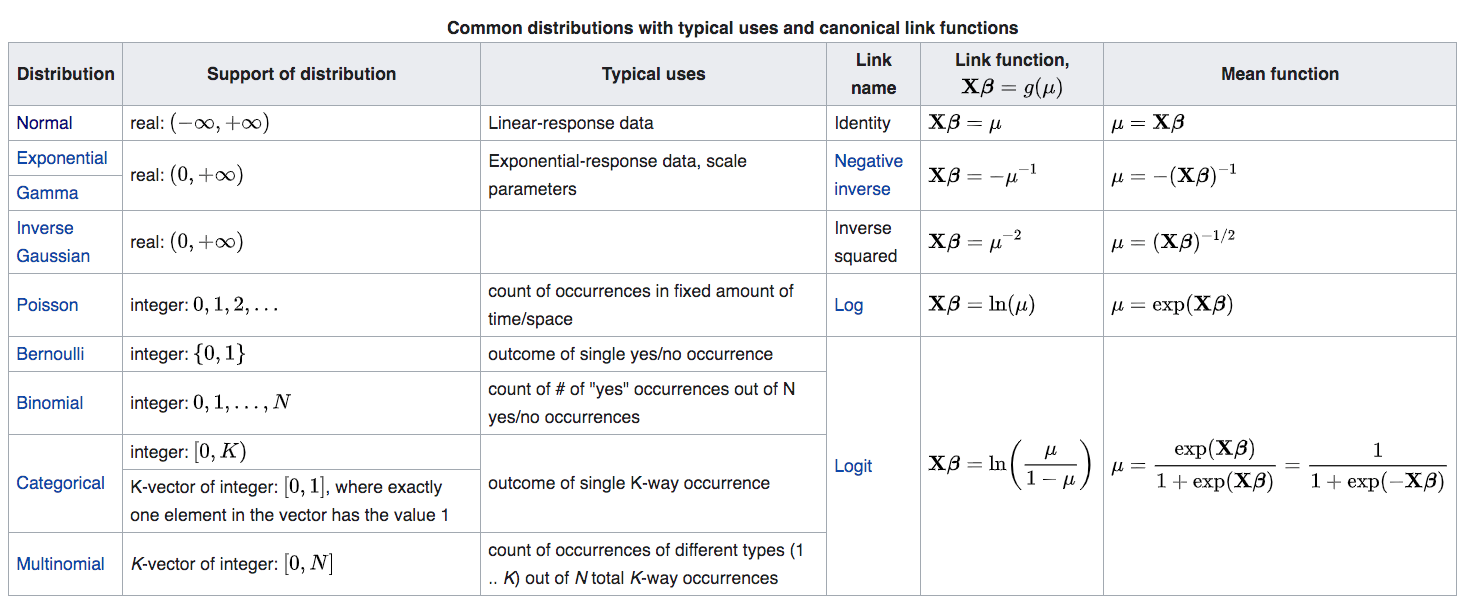
Task: Click the logit link function formula
Action: pos(1010,465)
